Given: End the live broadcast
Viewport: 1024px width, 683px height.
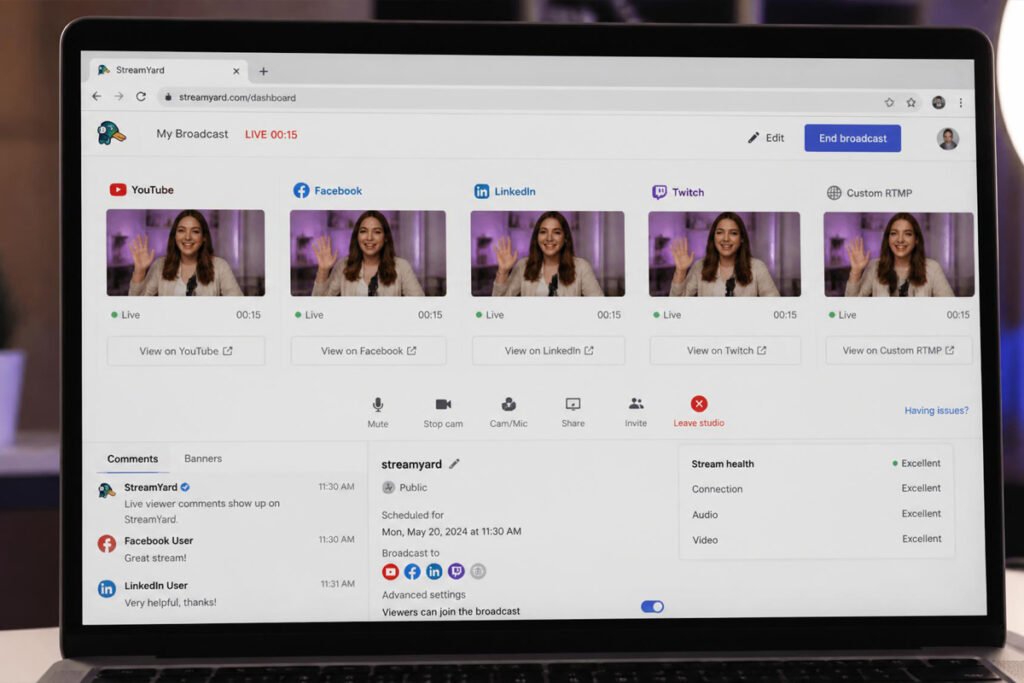Looking at the screenshot, I should tap(852, 138).
